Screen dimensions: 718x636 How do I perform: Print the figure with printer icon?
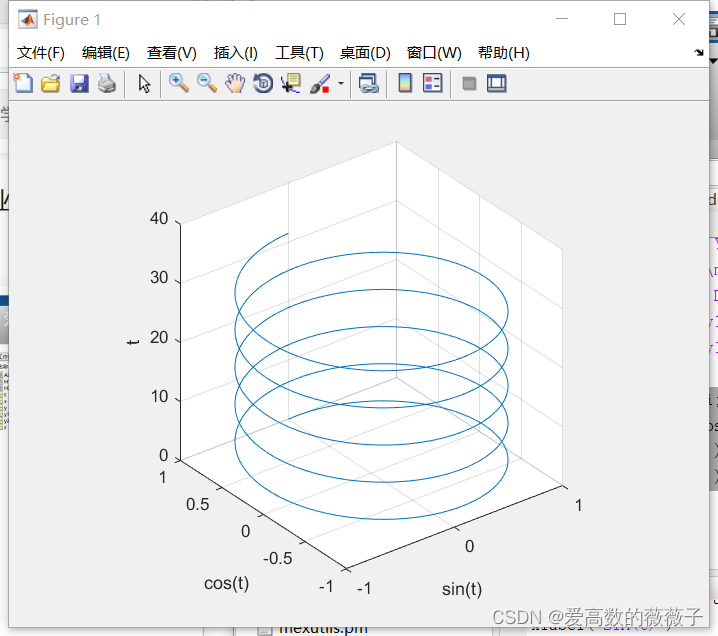tap(107, 84)
